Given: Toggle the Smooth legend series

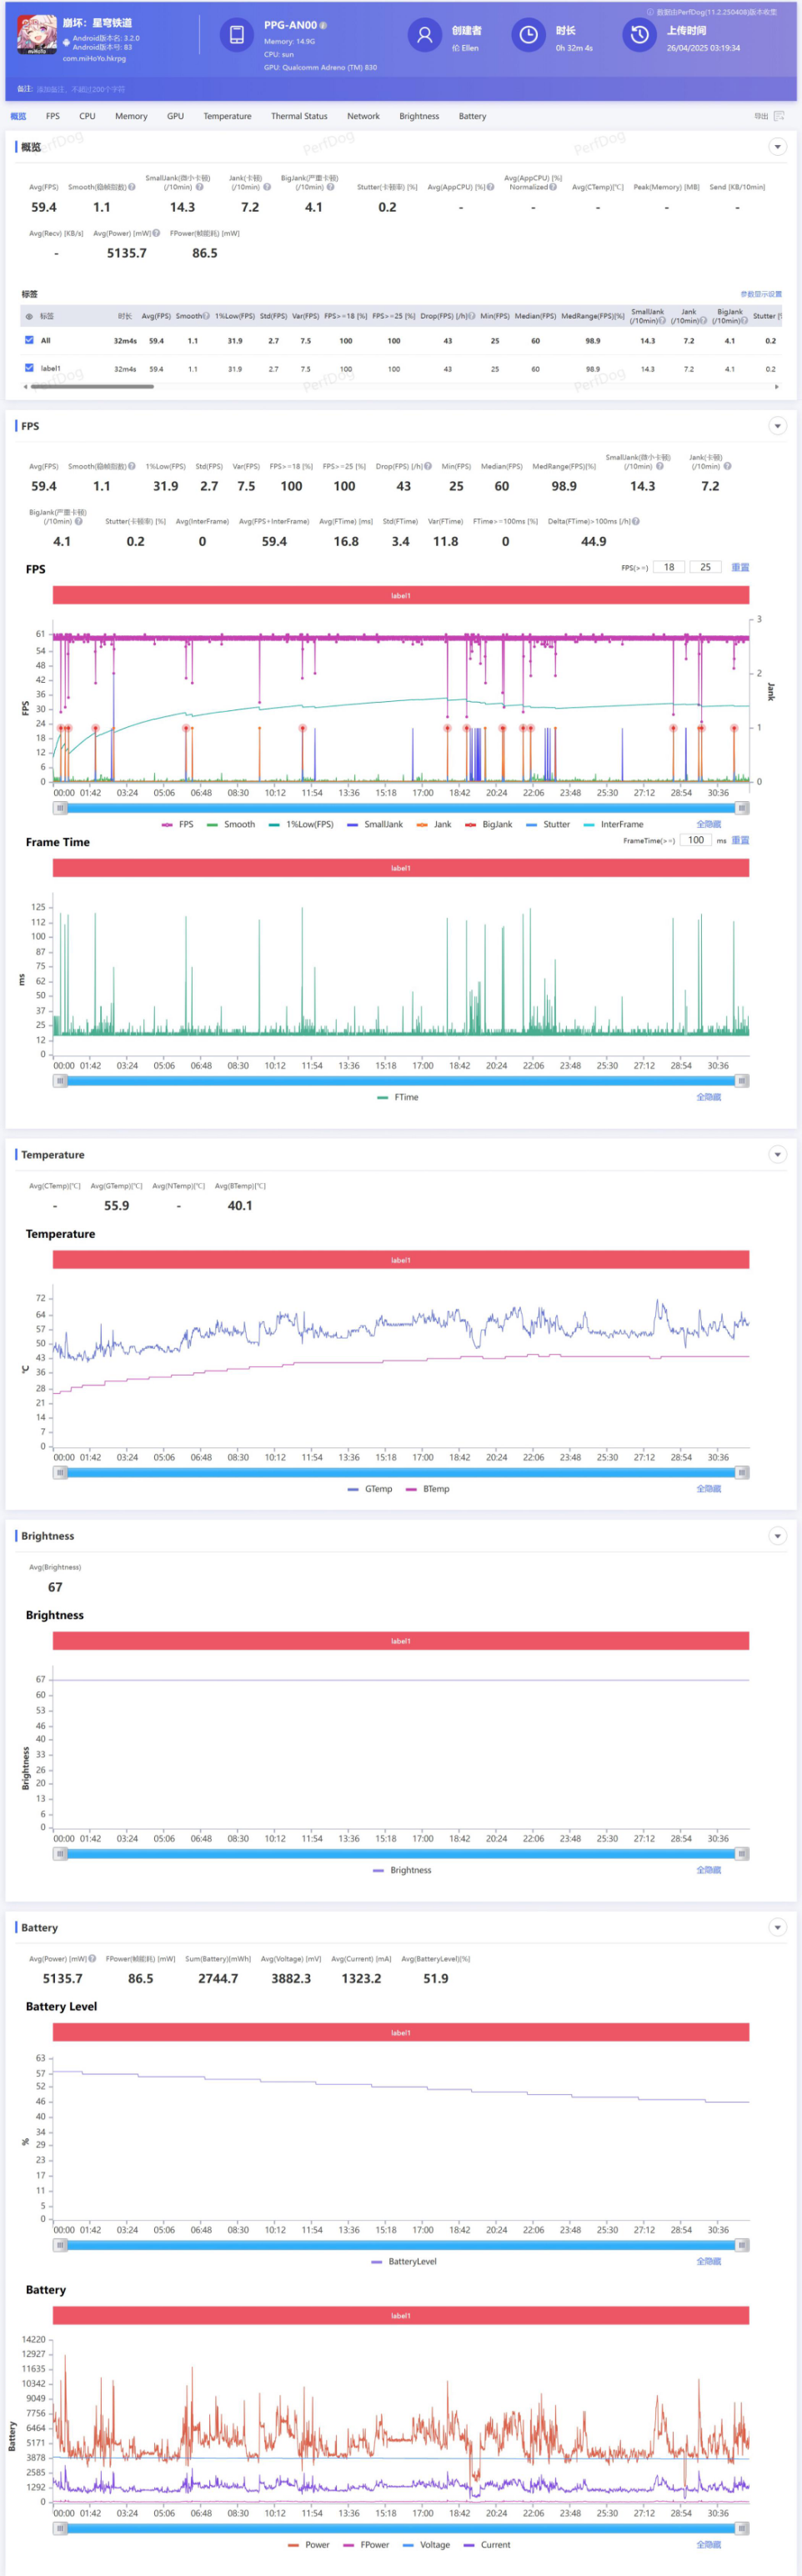Looking at the screenshot, I should click(231, 825).
